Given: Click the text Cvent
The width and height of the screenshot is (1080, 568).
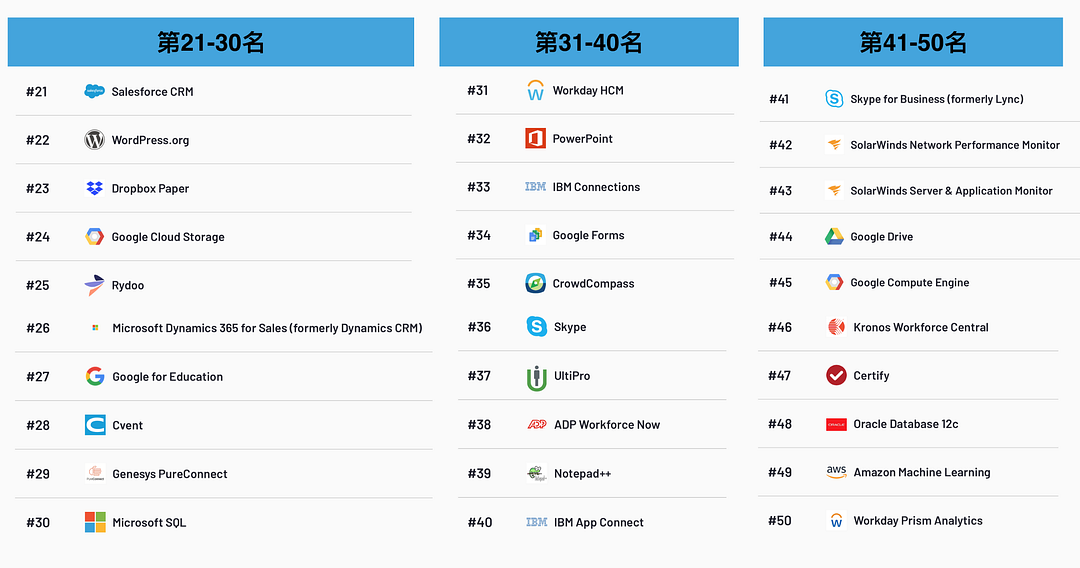Looking at the screenshot, I should coord(127,425).
